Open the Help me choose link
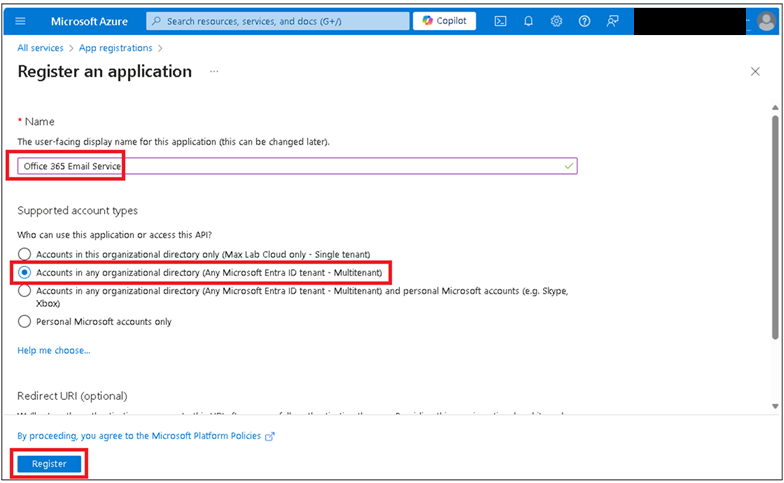Screen dimensions: 784x483 [54, 350]
